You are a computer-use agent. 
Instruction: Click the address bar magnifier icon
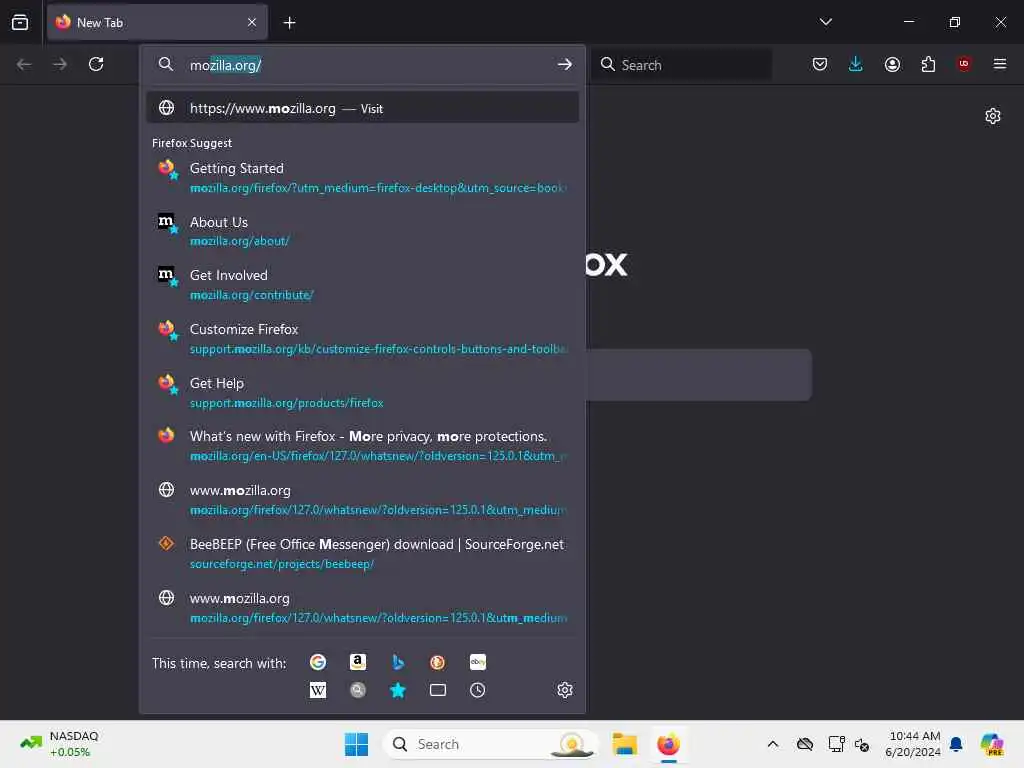coord(166,64)
